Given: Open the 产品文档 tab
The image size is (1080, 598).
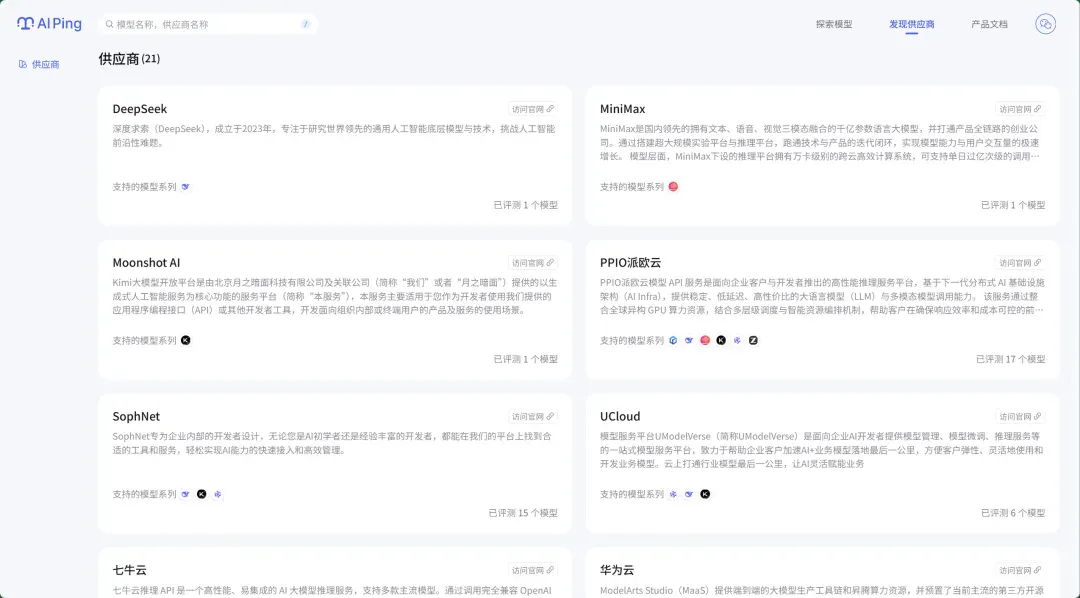Looking at the screenshot, I should 989,24.
